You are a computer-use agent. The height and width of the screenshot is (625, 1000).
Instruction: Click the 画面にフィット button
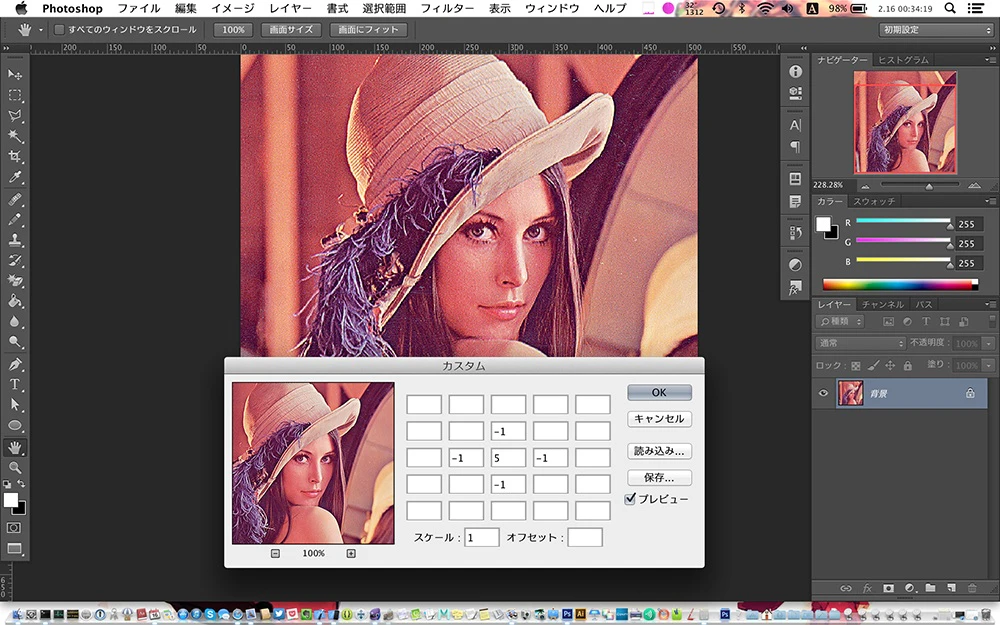click(368, 30)
